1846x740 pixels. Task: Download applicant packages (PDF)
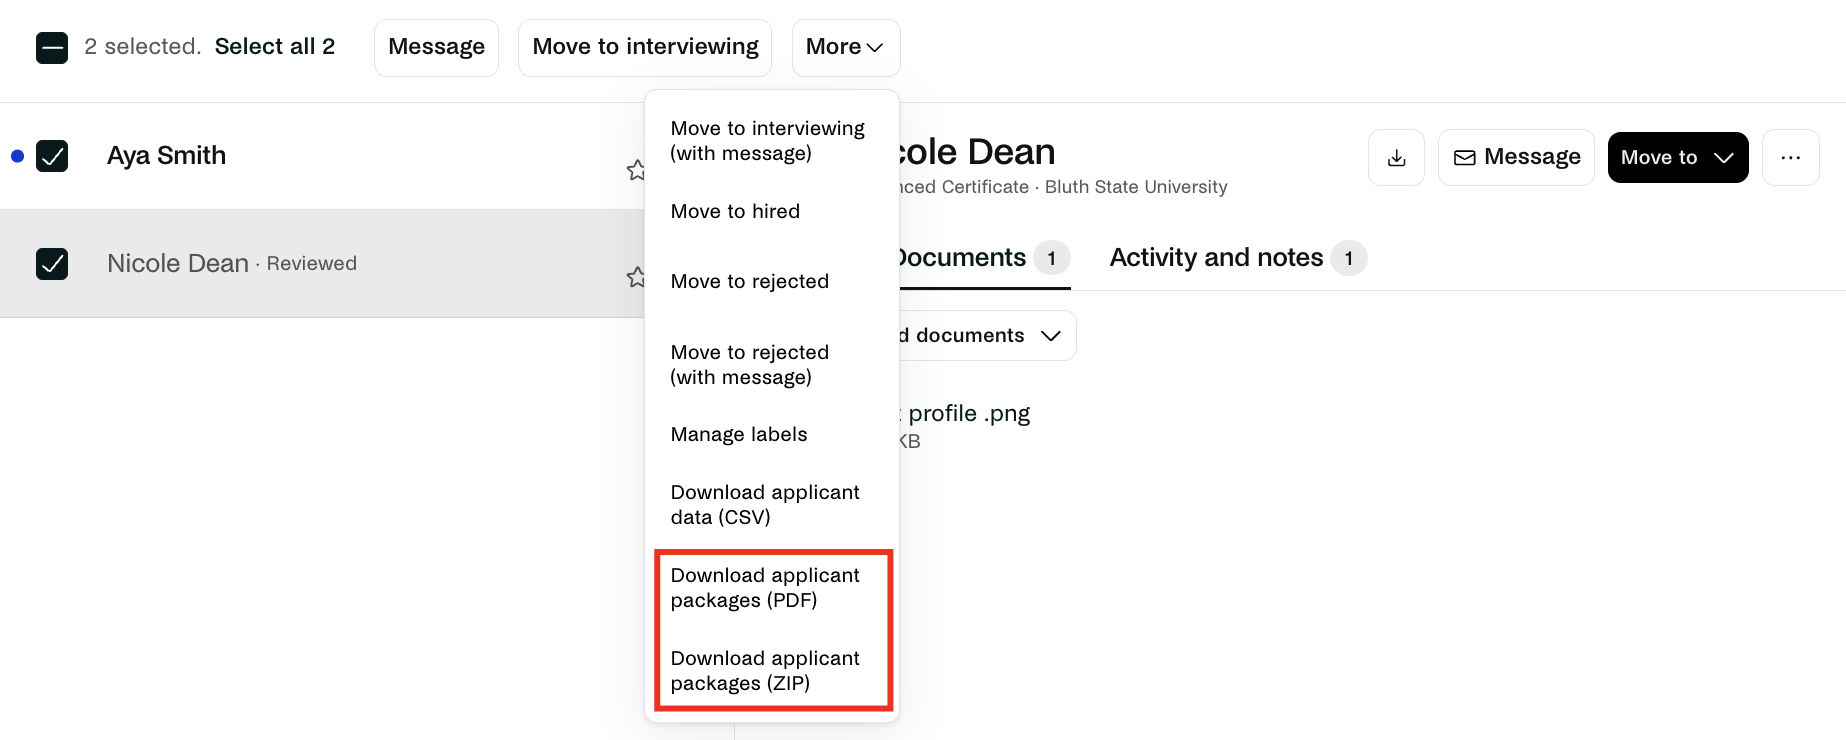tap(765, 588)
